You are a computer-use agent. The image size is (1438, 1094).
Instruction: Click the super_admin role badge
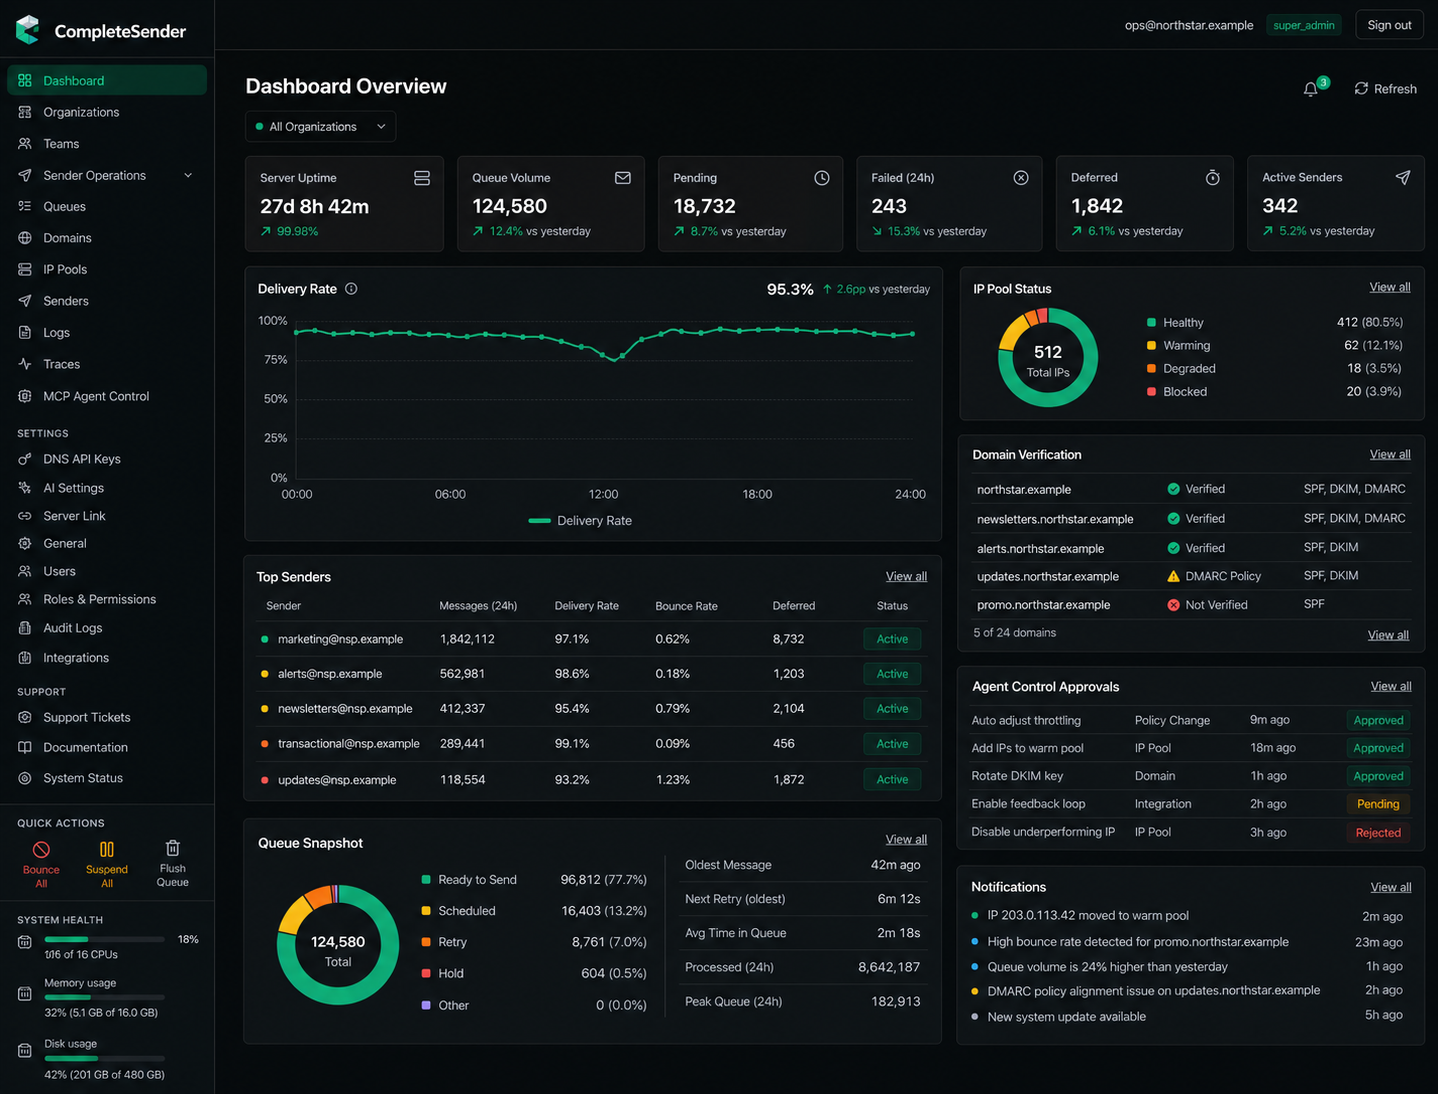click(x=1304, y=25)
